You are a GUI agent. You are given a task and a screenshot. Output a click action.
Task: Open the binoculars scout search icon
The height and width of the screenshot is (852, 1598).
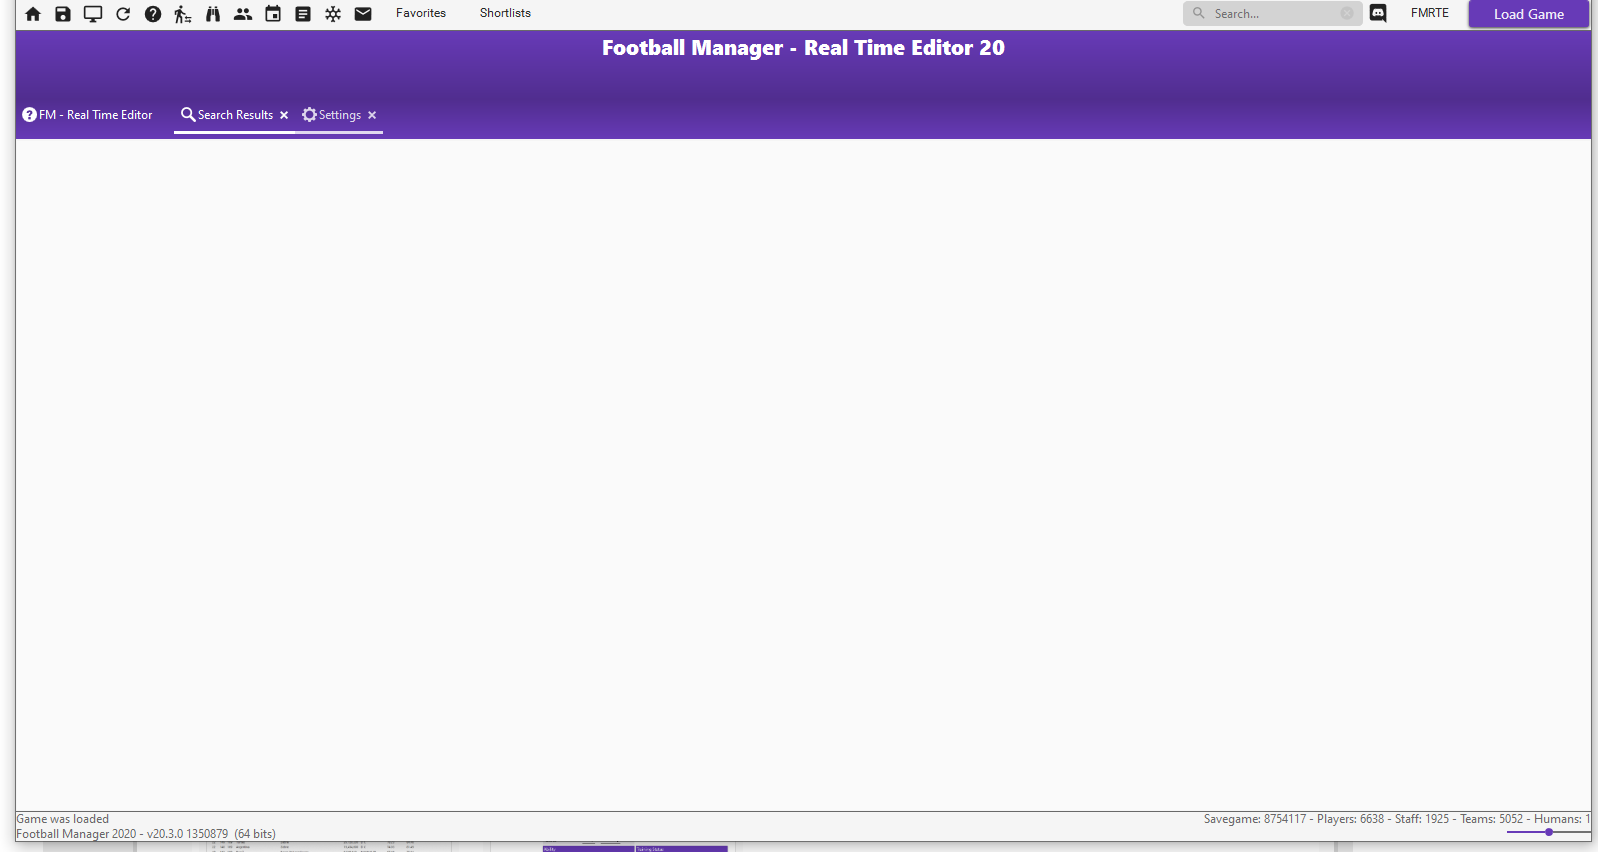click(213, 14)
